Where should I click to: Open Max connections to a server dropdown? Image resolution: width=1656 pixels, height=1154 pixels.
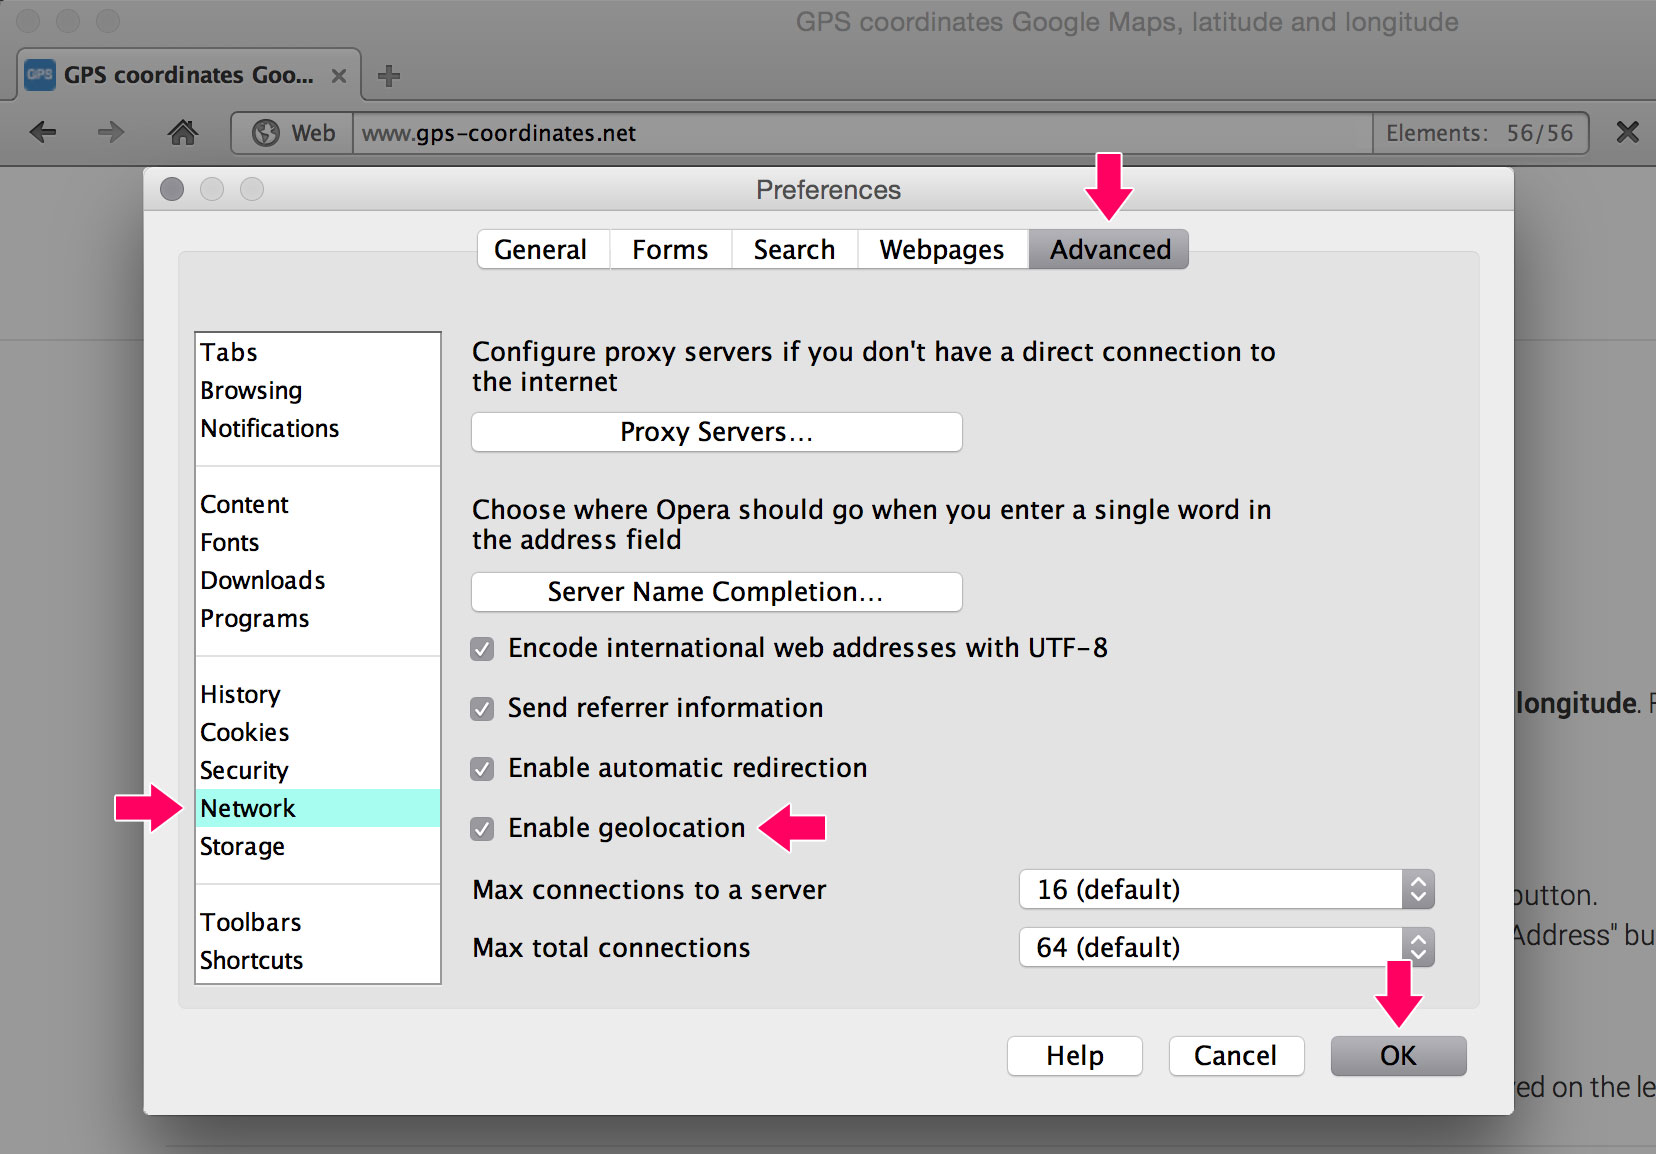click(x=1227, y=889)
